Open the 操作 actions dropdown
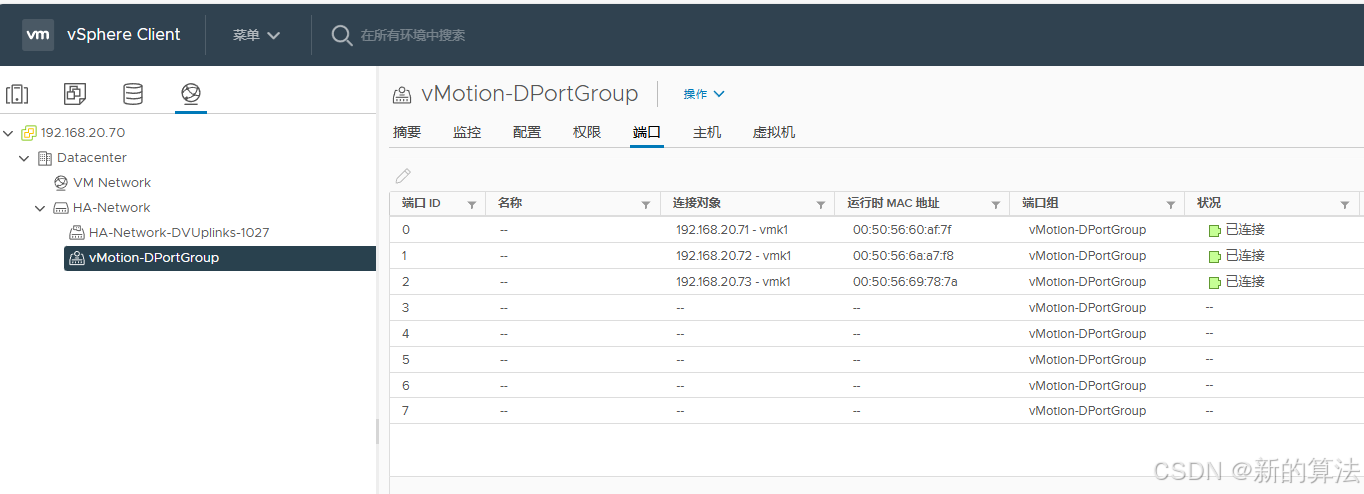The height and width of the screenshot is (494, 1364). click(704, 94)
